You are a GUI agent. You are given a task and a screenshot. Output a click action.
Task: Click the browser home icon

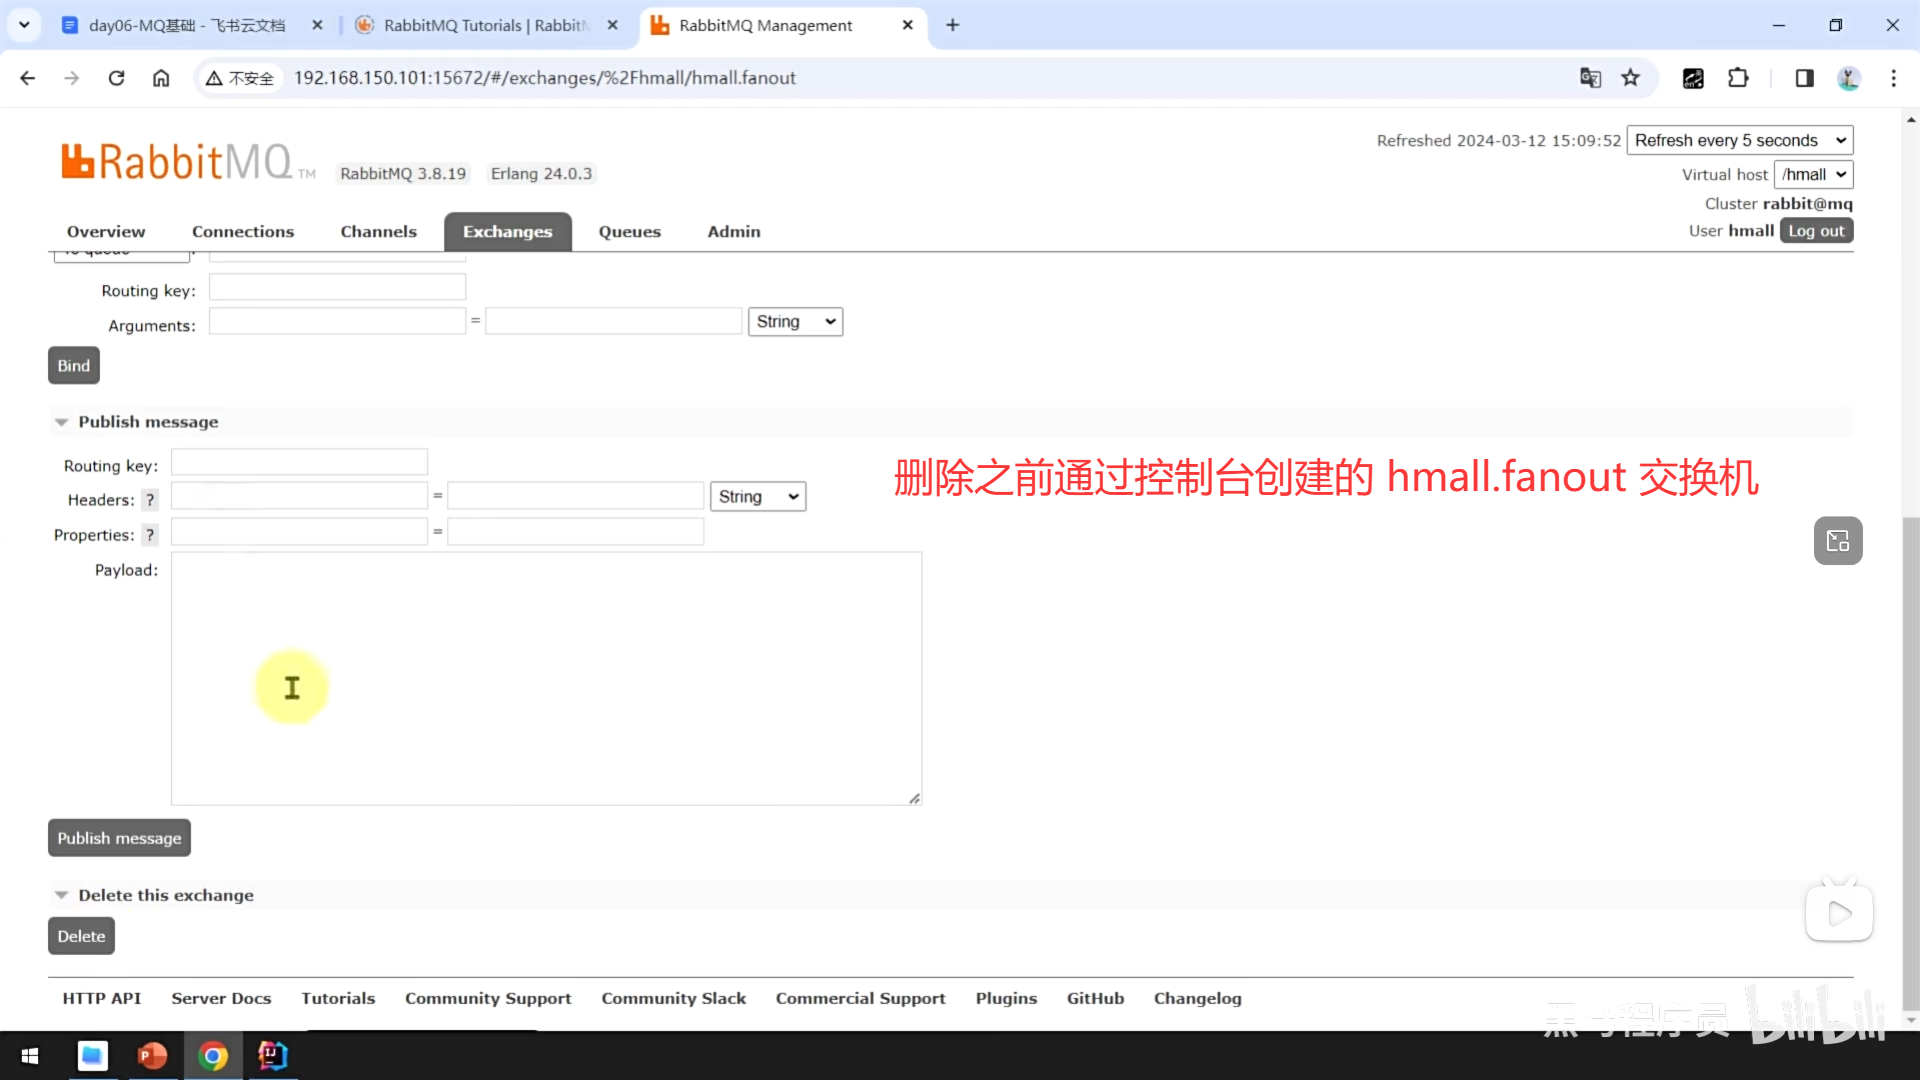pos(161,78)
